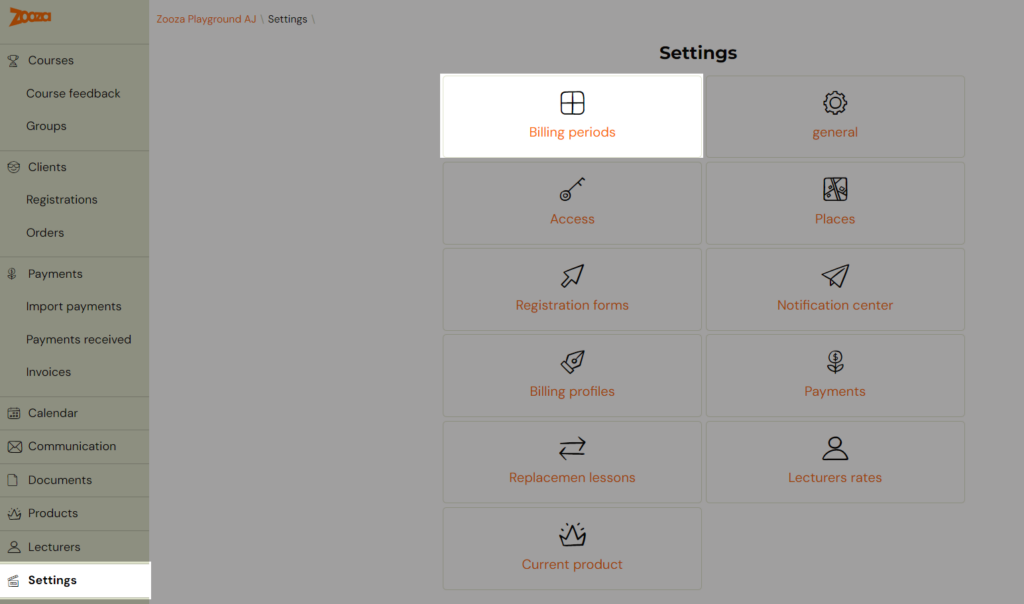
Task: Open the Lecturers rates person icon
Action: tap(835, 448)
